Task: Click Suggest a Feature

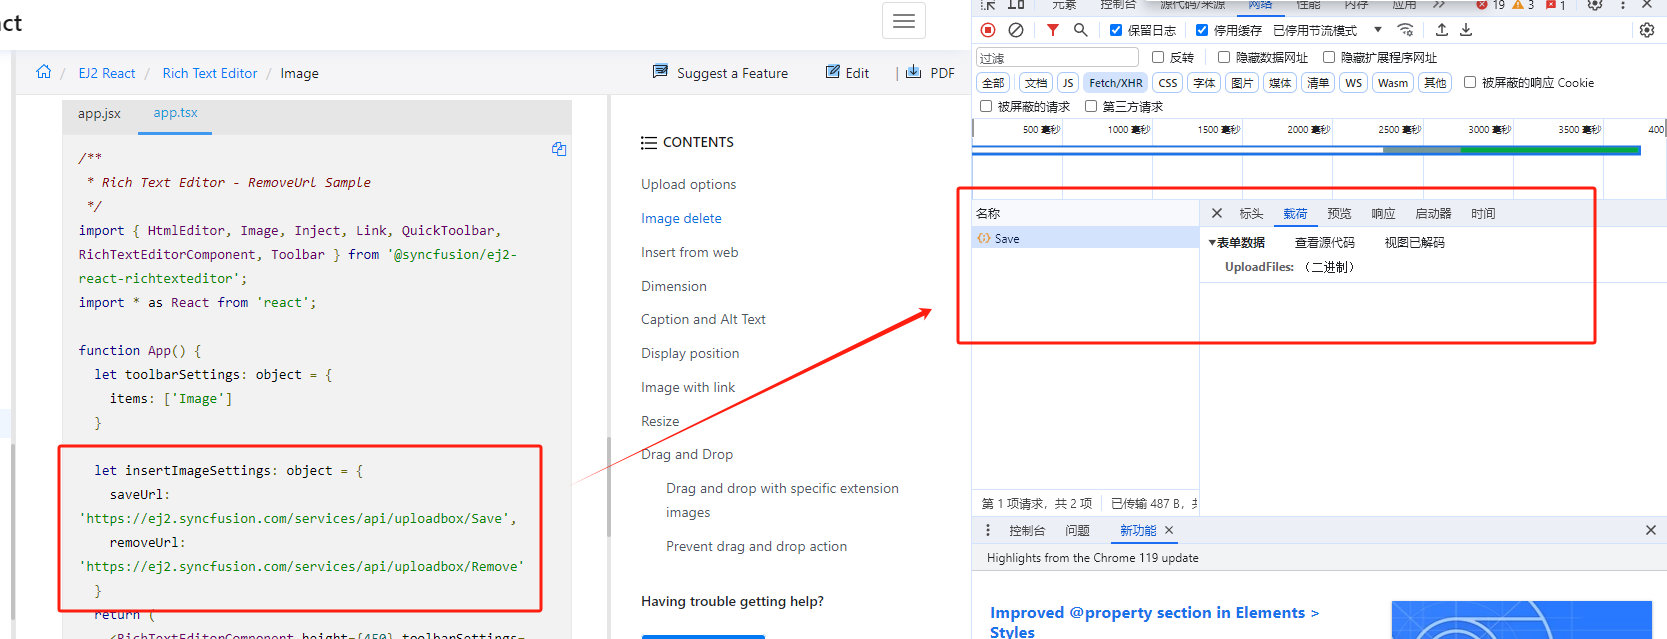Action: [x=720, y=73]
